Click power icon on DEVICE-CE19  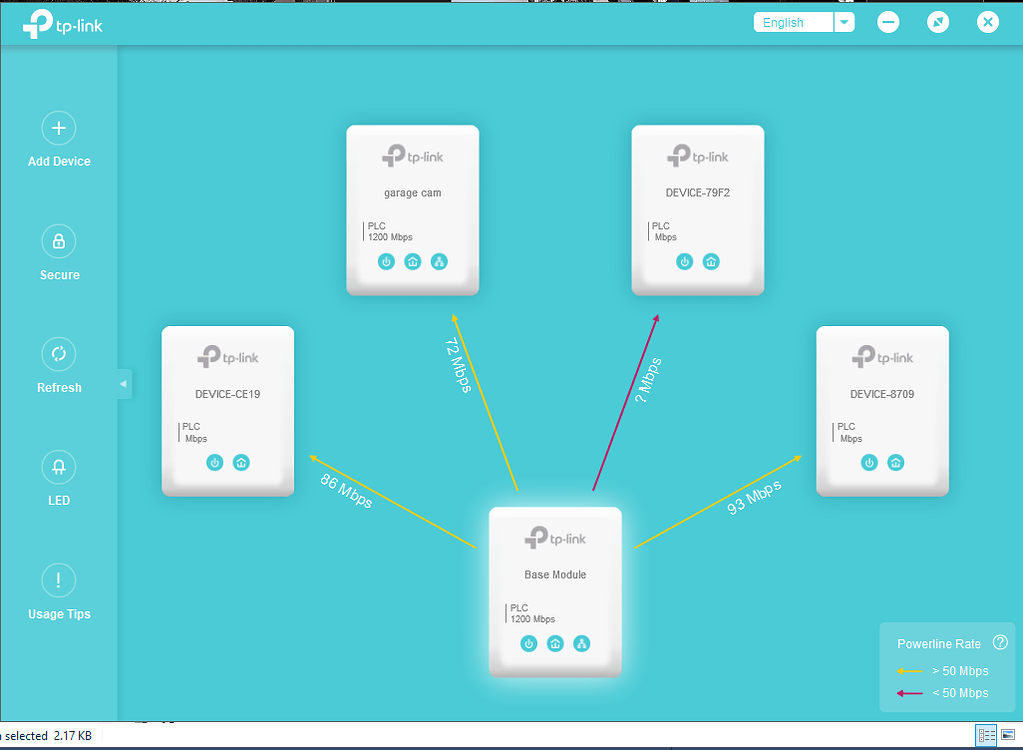pyautogui.click(x=215, y=463)
